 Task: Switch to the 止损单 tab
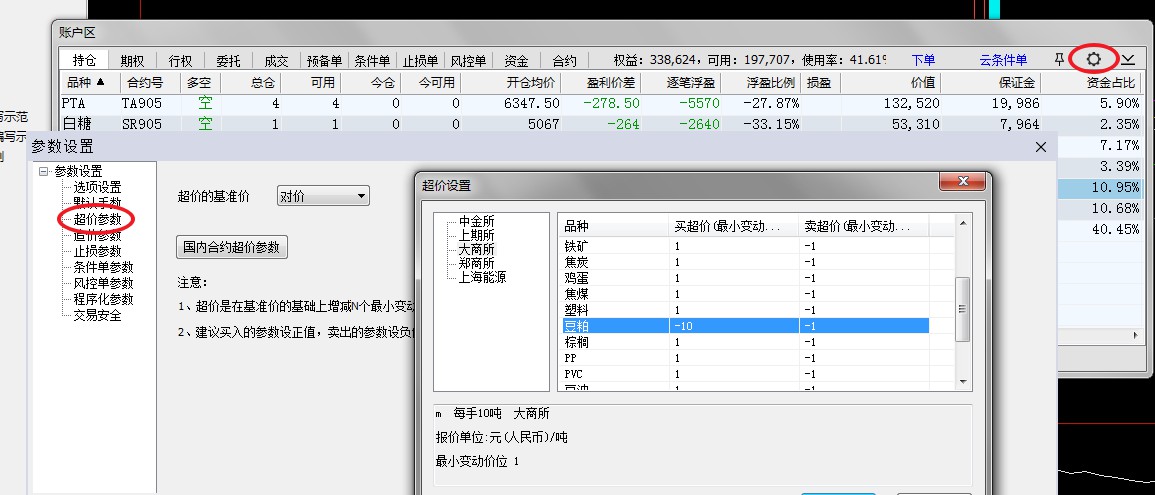421,61
